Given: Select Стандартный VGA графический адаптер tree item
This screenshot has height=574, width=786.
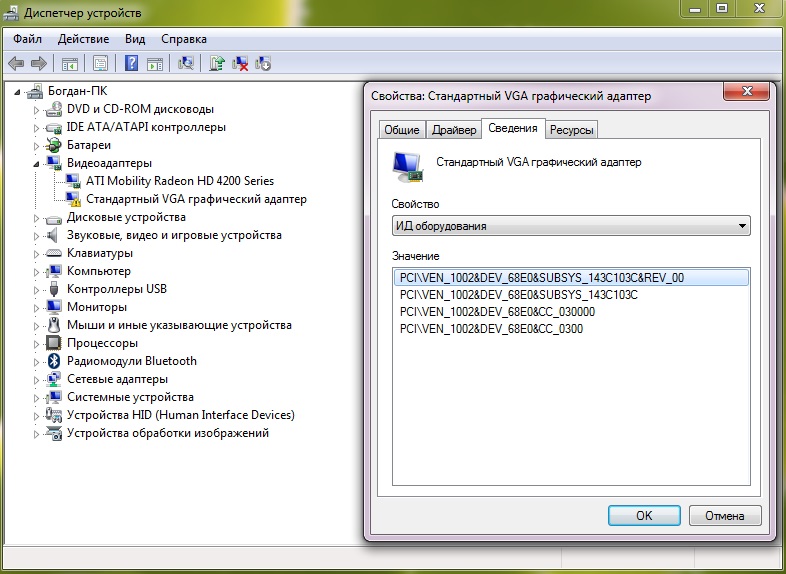Looking at the screenshot, I should pyautogui.click(x=196, y=199).
